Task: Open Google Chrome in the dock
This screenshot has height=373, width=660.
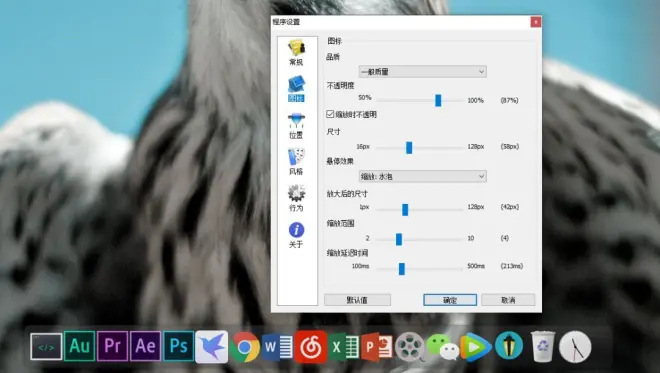Action: coord(245,347)
